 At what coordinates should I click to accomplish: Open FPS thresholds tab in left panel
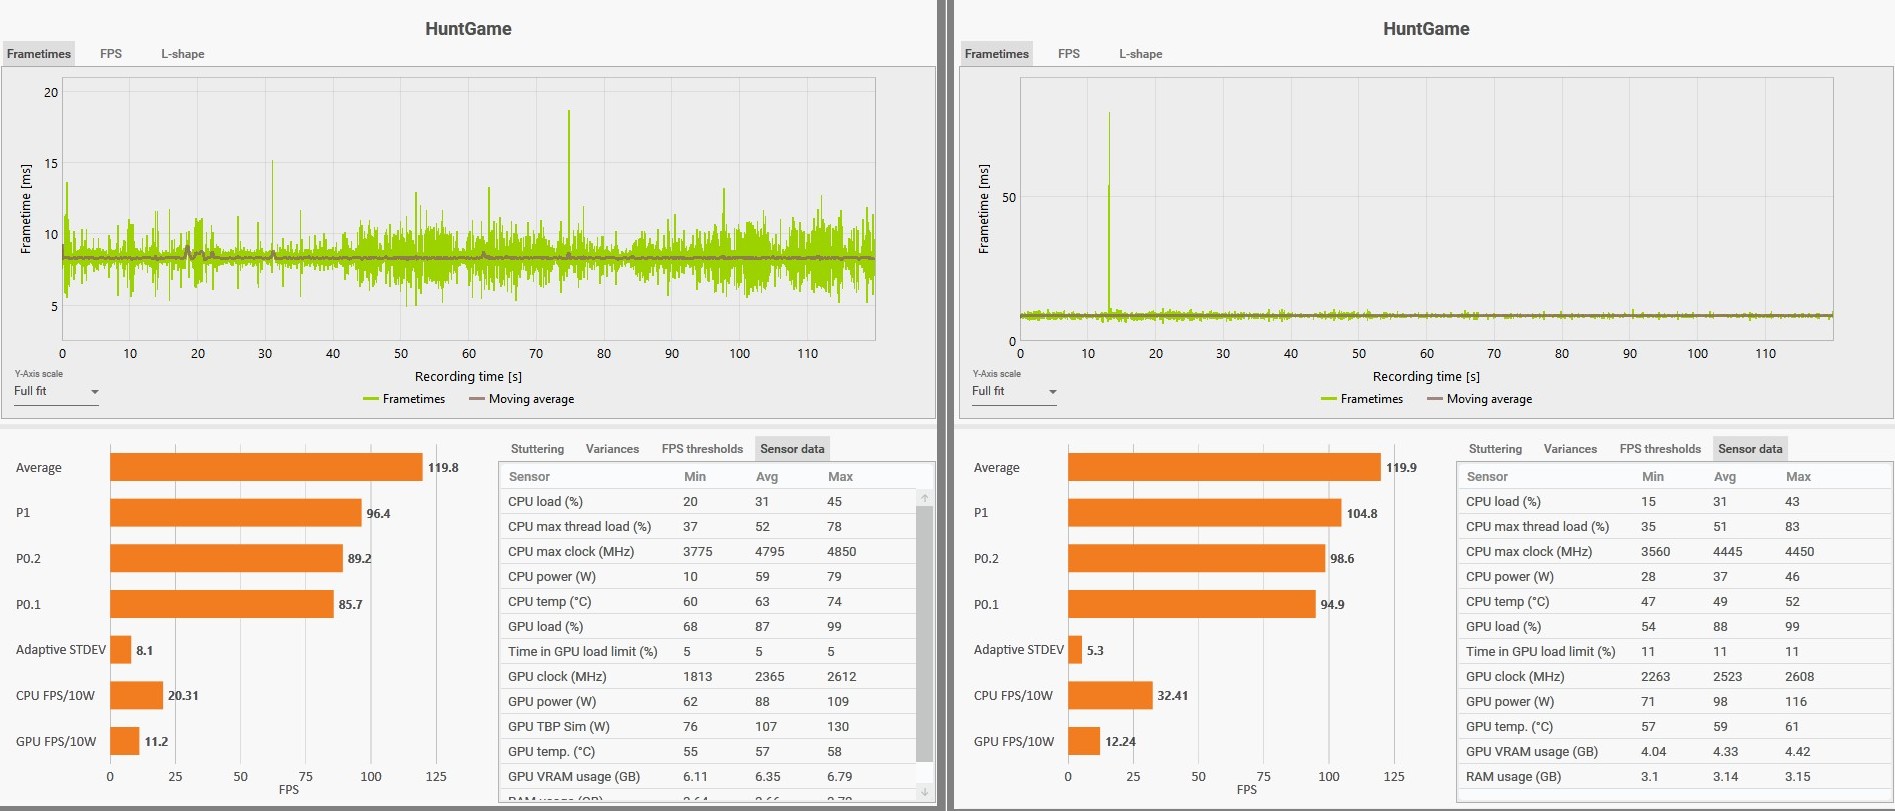(702, 449)
